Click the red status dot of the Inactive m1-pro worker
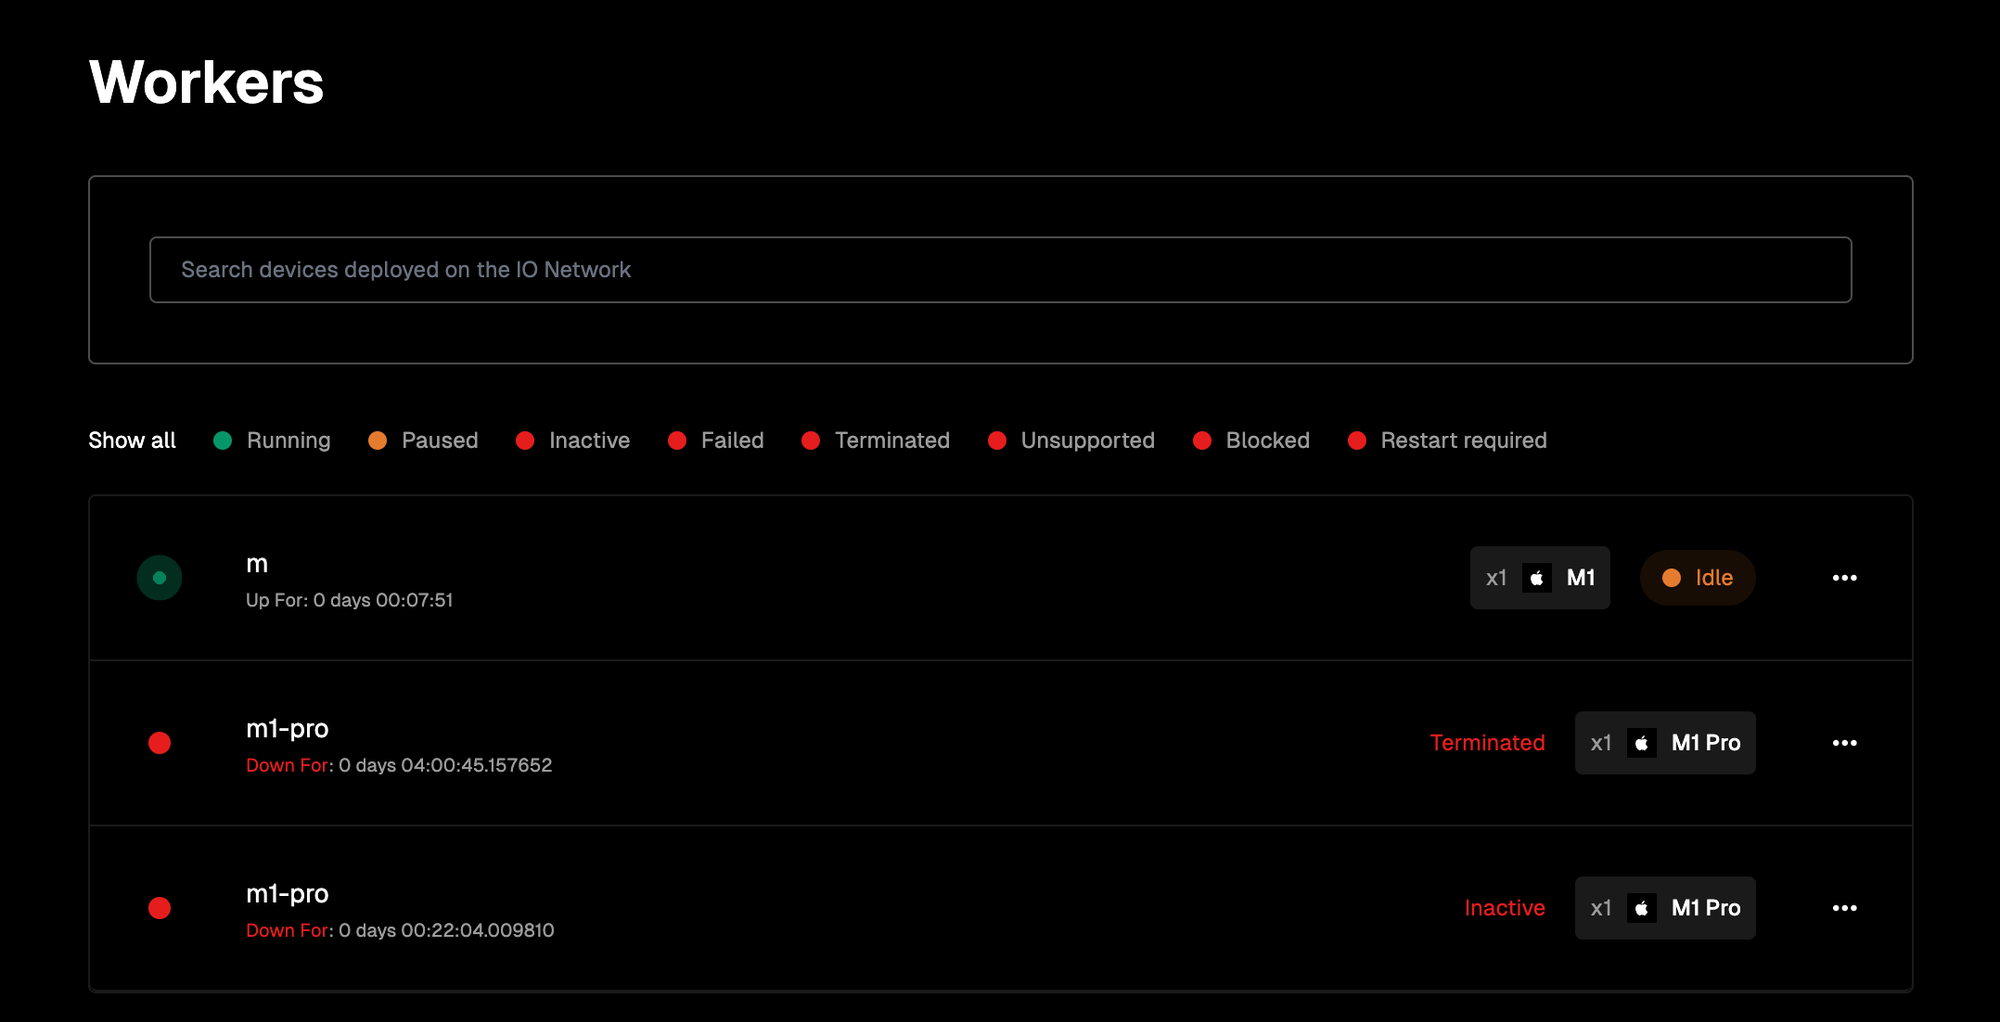2000x1022 pixels. click(x=159, y=908)
